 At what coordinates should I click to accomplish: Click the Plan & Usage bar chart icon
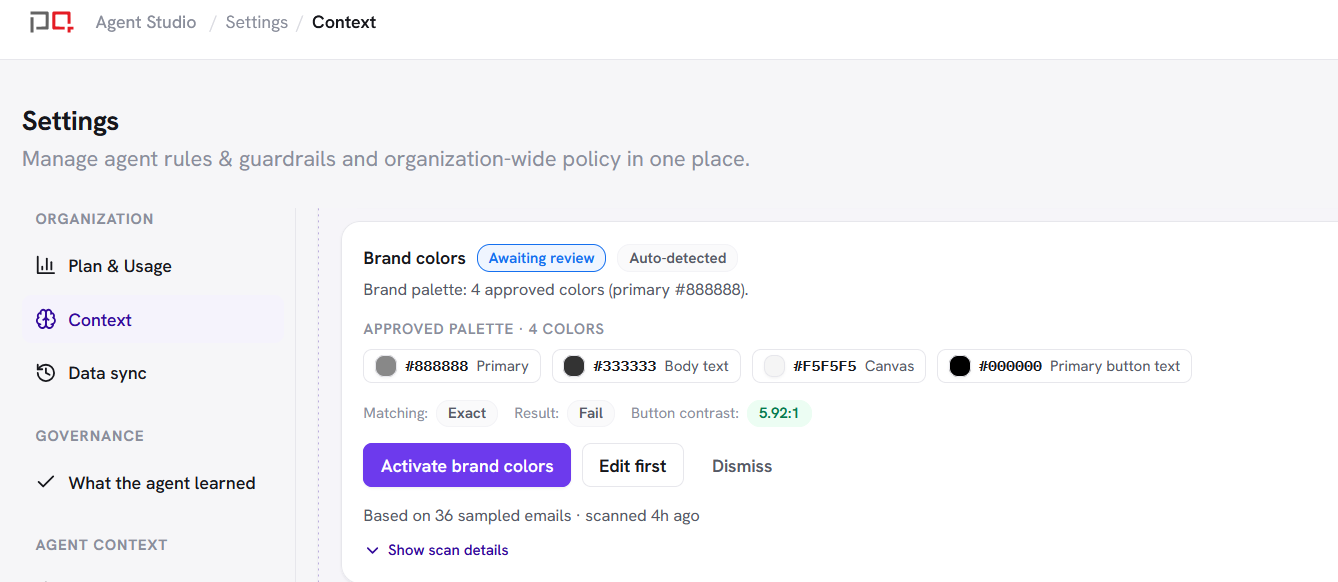coord(45,266)
